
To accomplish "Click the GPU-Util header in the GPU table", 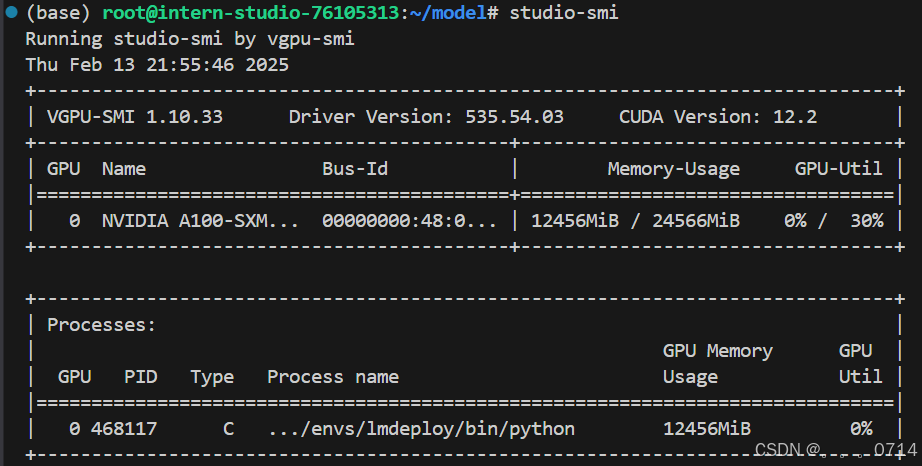I will click(838, 169).
